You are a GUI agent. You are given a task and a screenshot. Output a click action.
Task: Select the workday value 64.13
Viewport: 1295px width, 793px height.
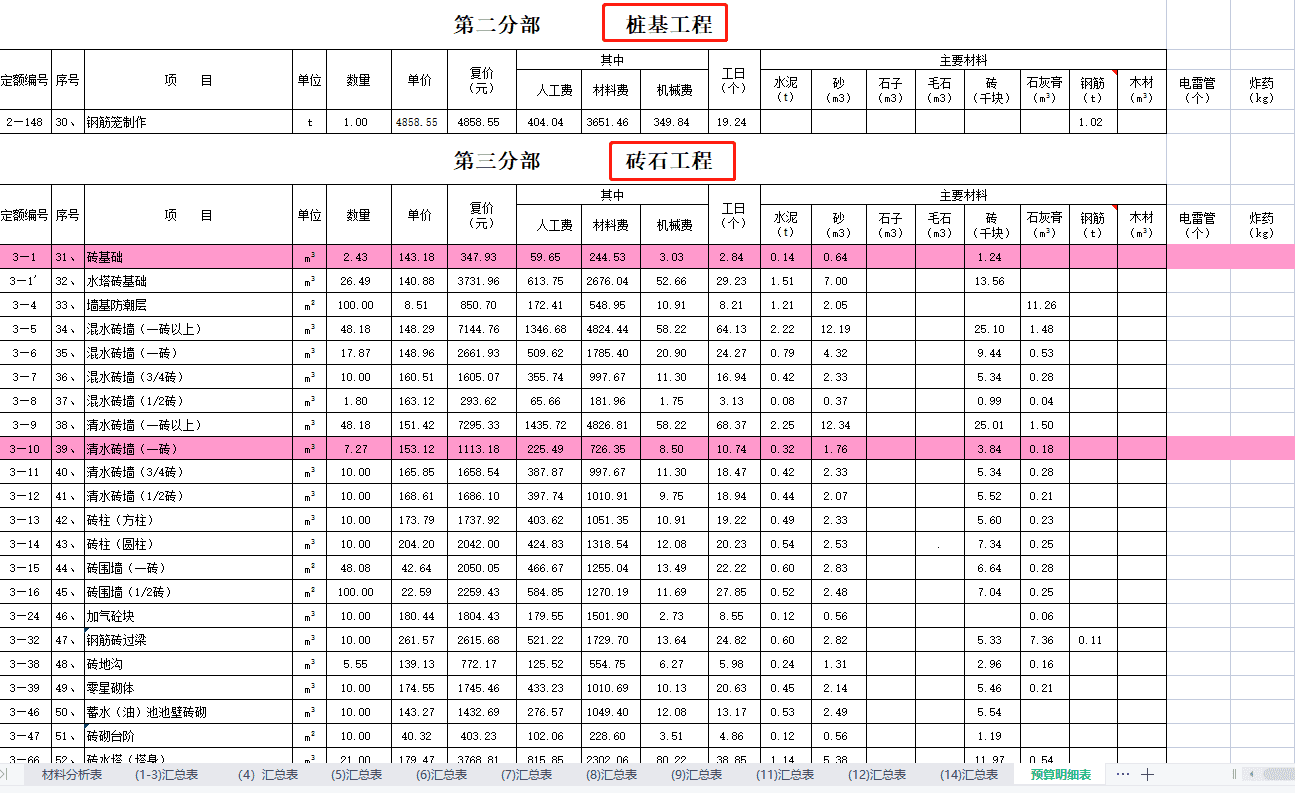pyautogui.click(x=734, y=329)
